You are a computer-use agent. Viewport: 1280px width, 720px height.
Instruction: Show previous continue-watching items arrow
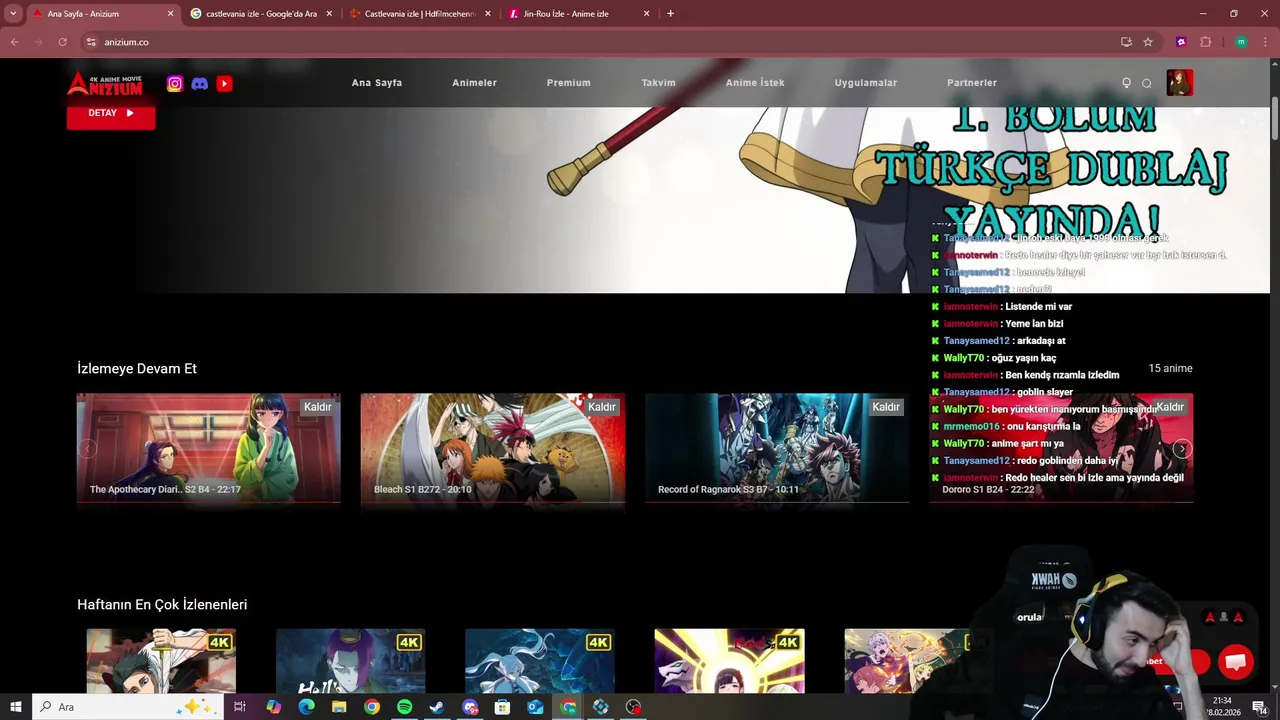click(x=88, y=449)
